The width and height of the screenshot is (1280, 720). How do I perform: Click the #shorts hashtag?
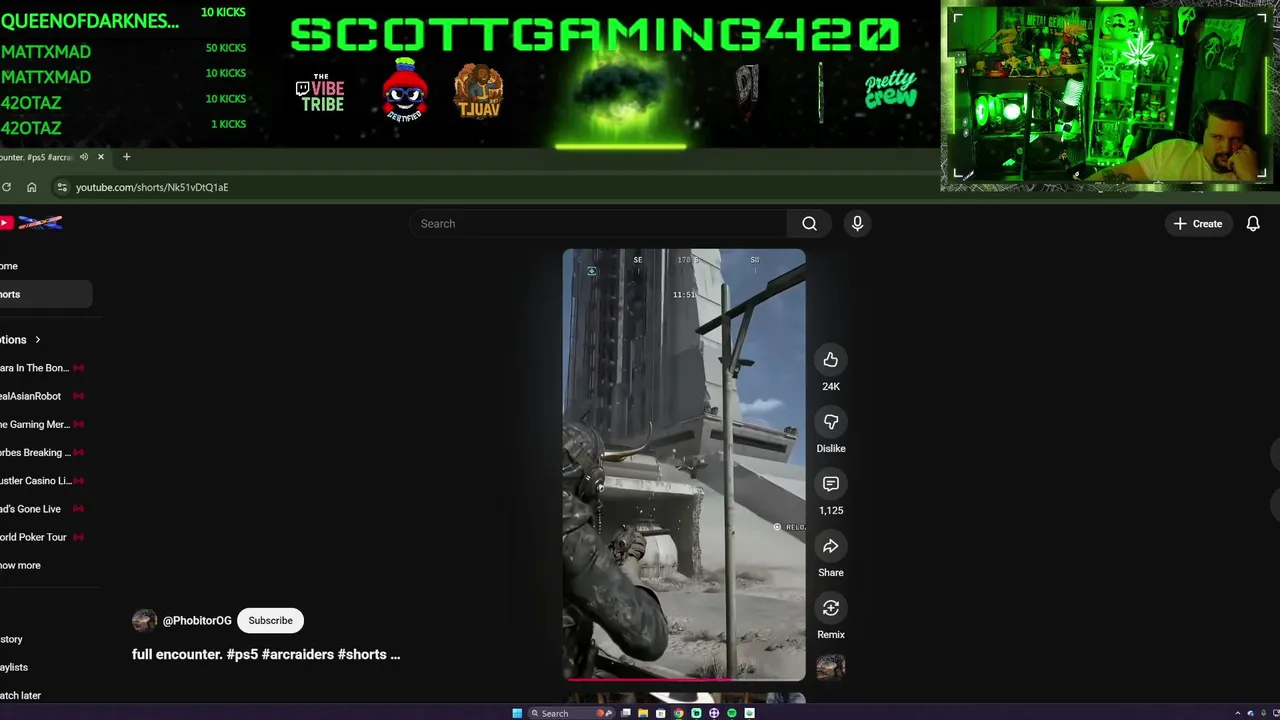click(x=362, y=654)
